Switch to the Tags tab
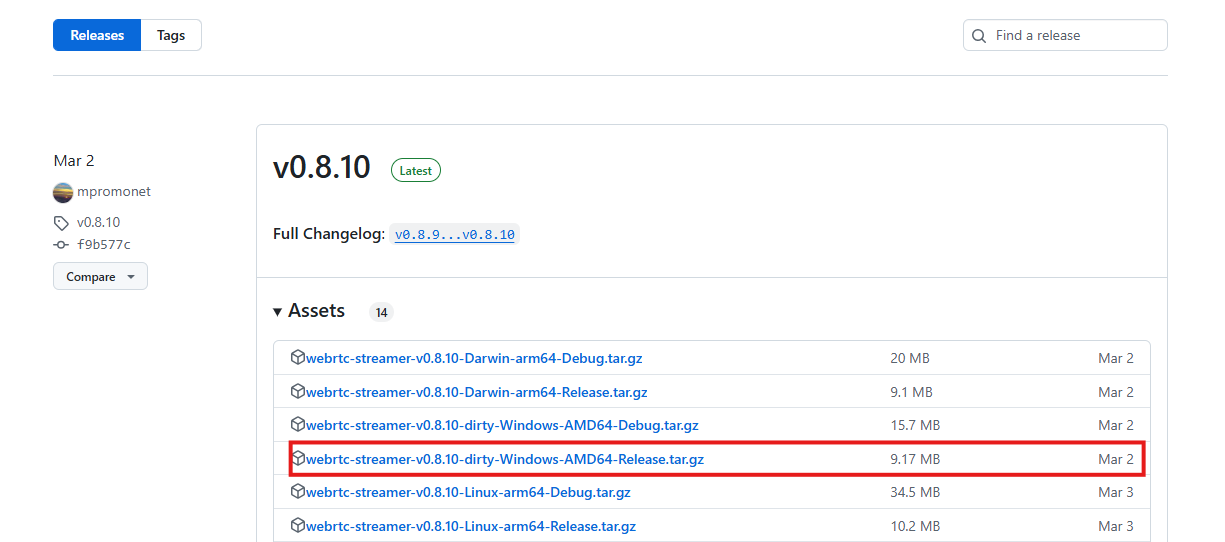1225x542 pixels. [171, 36]
